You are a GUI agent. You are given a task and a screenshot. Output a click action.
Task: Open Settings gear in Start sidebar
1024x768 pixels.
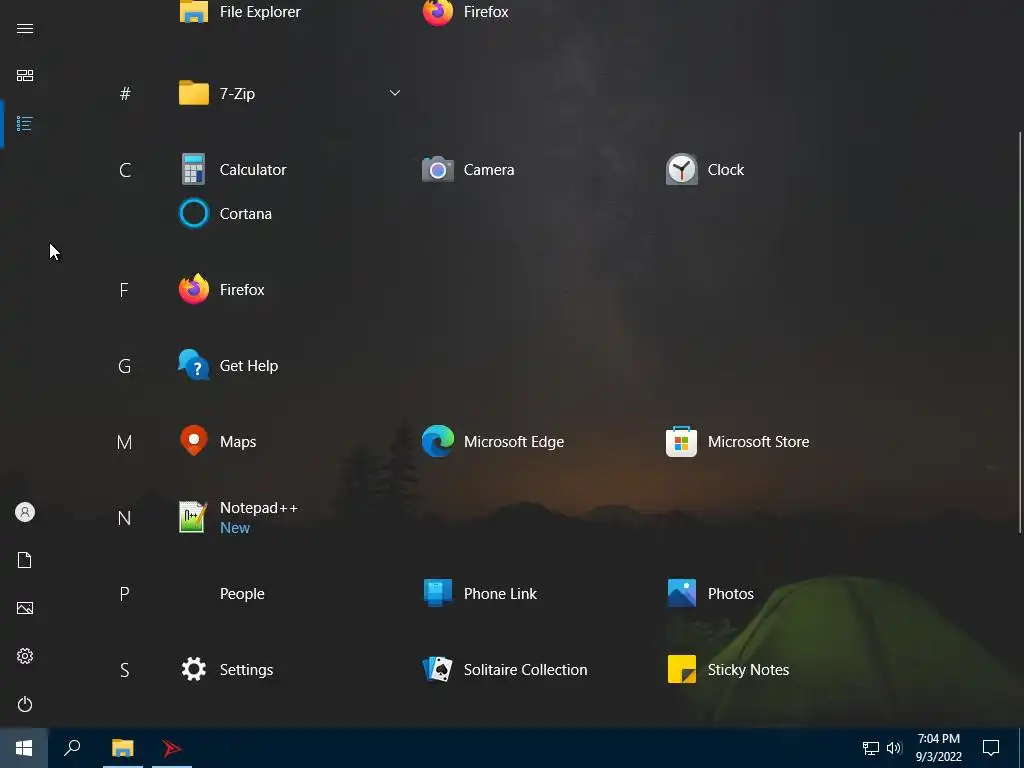tap(25, 656)
